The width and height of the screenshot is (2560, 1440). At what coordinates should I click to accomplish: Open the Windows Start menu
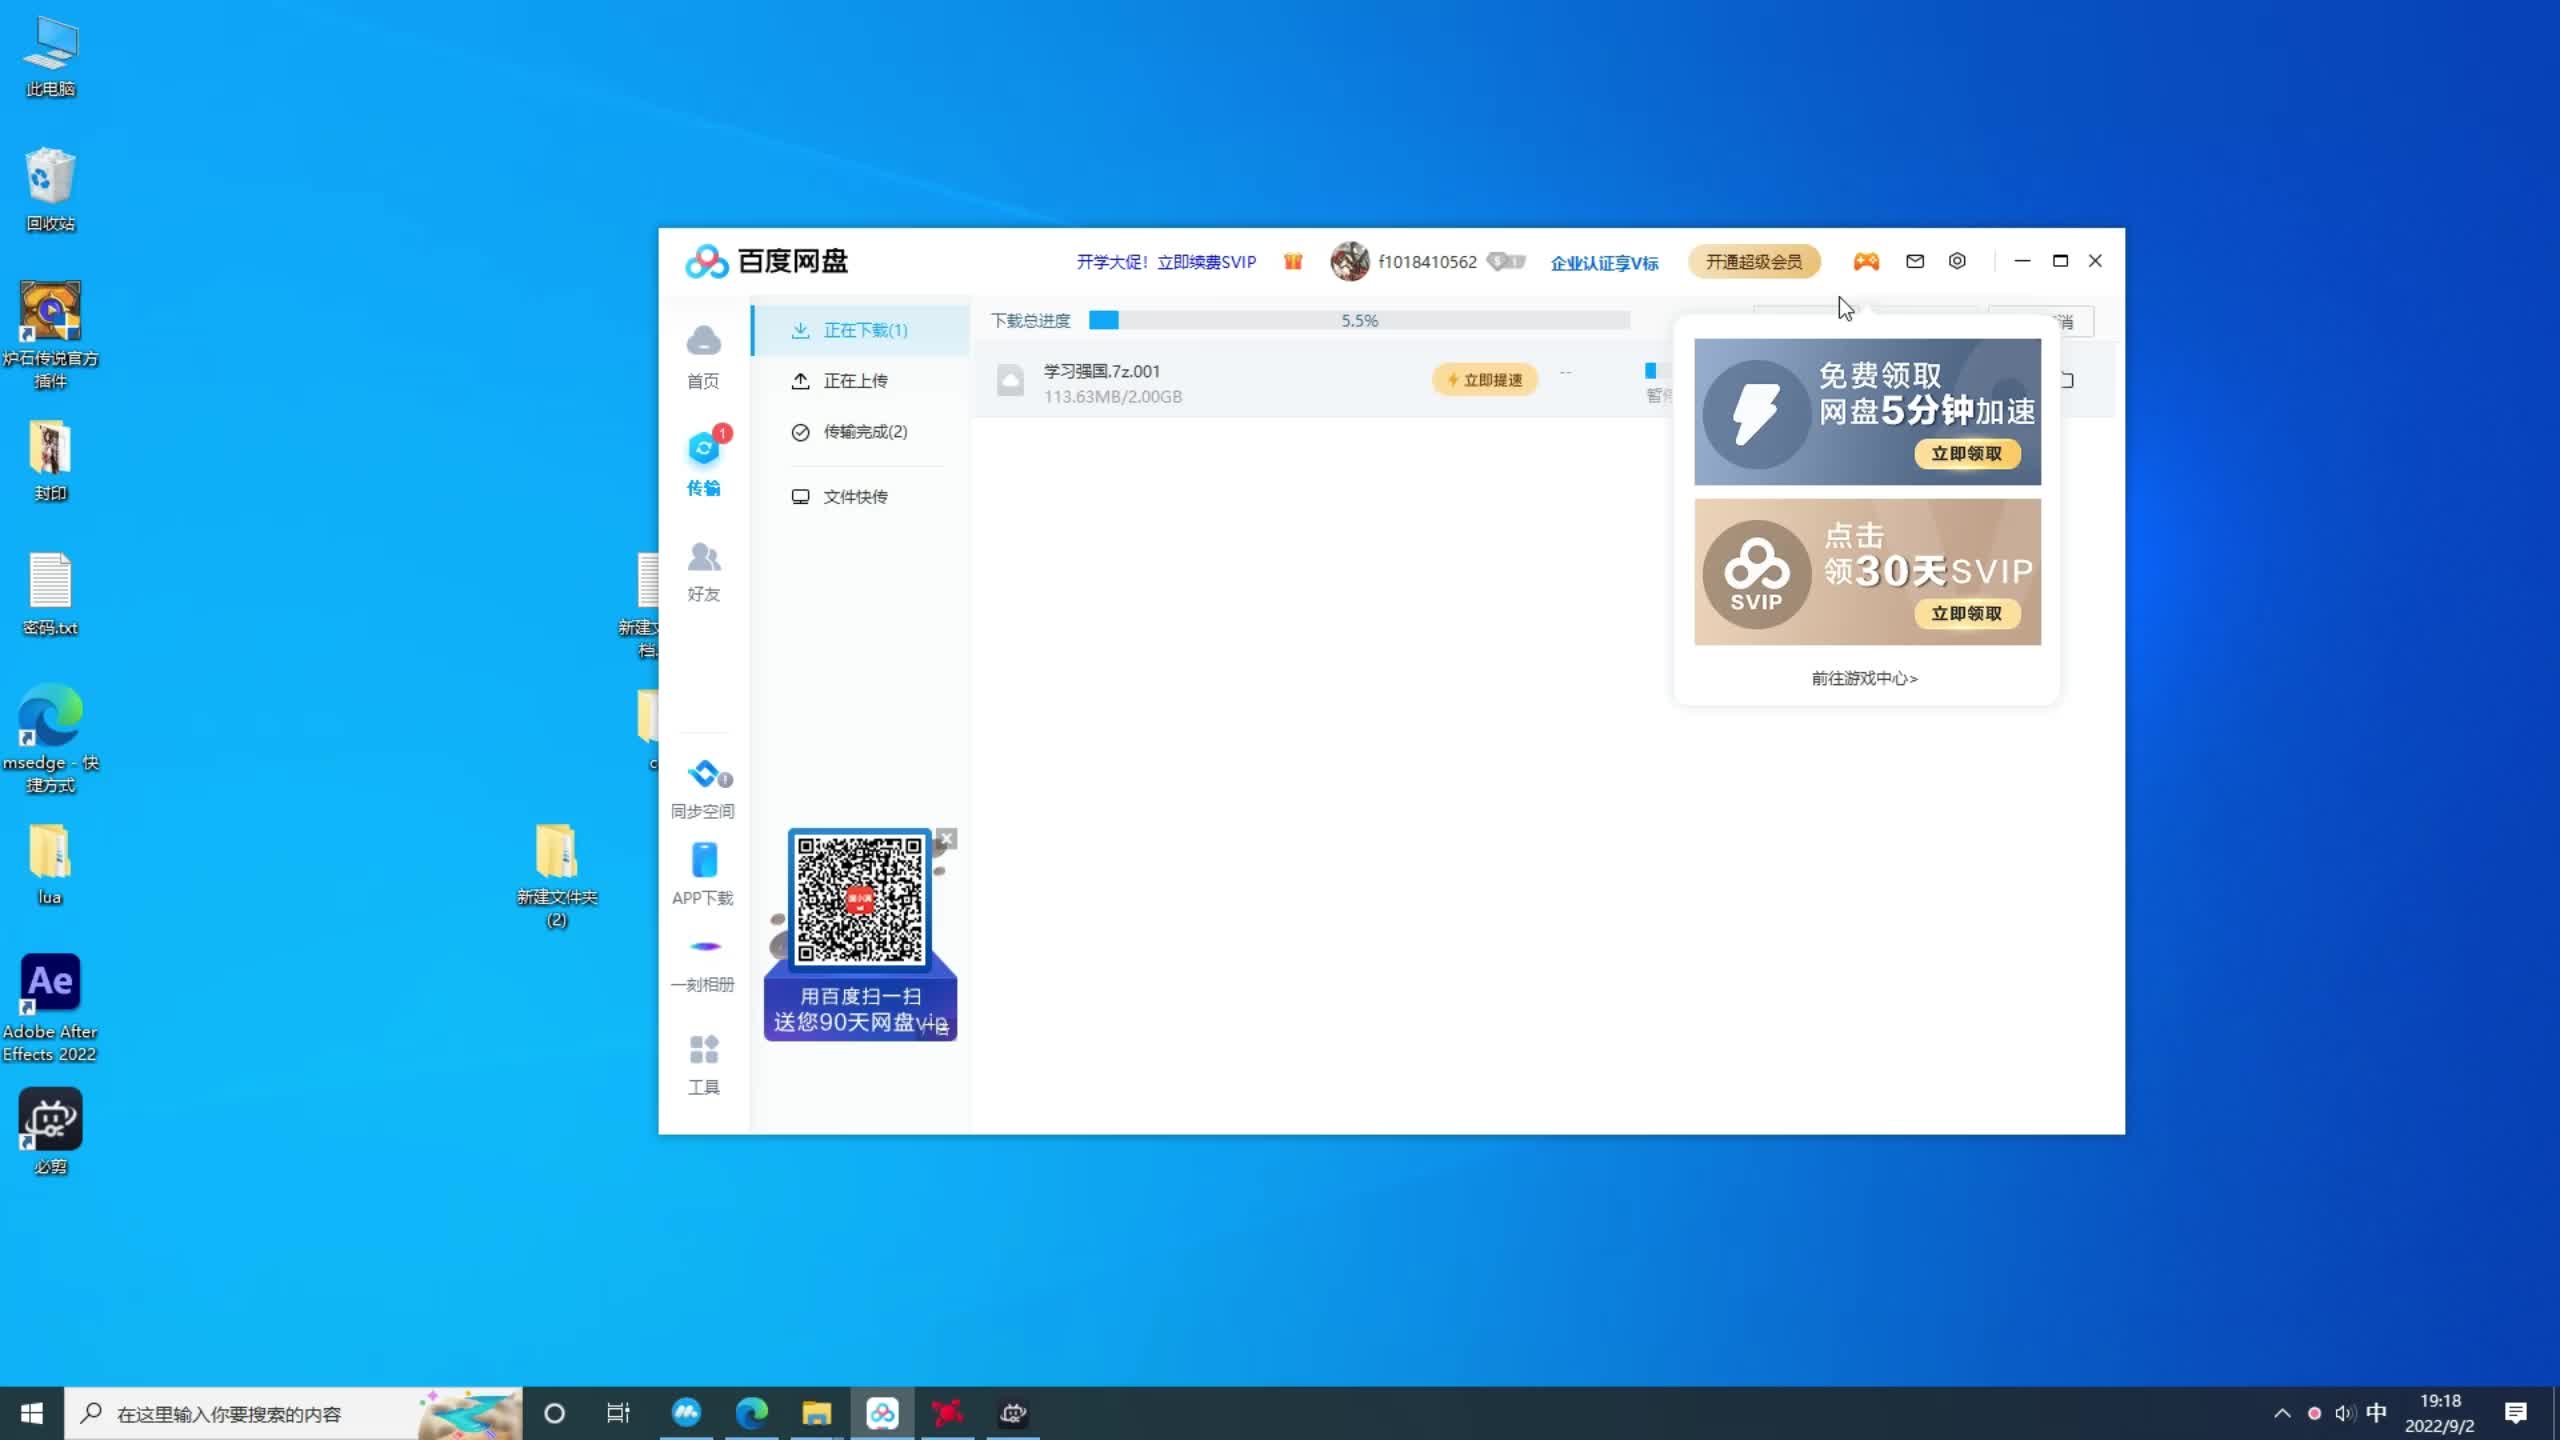coord(32,1413)
